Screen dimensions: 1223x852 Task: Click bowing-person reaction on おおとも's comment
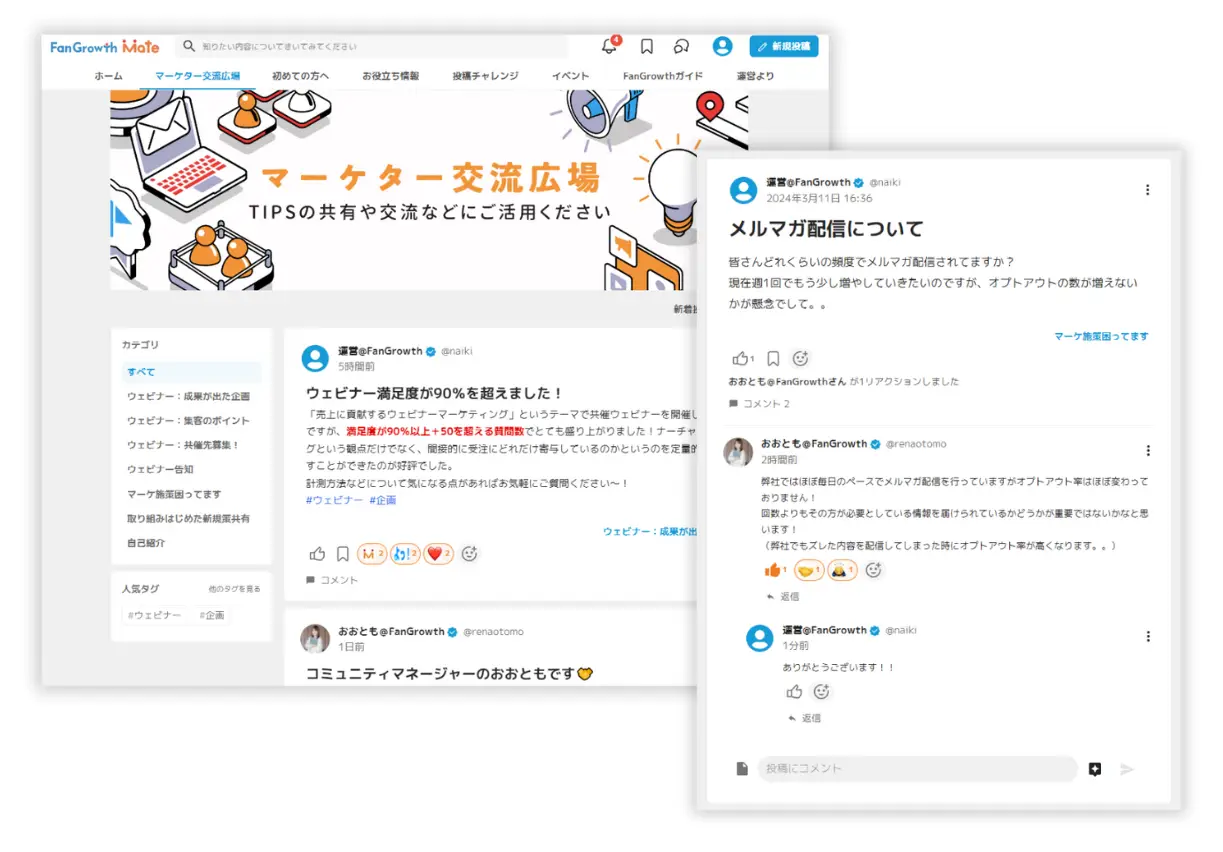coord(842,570)
